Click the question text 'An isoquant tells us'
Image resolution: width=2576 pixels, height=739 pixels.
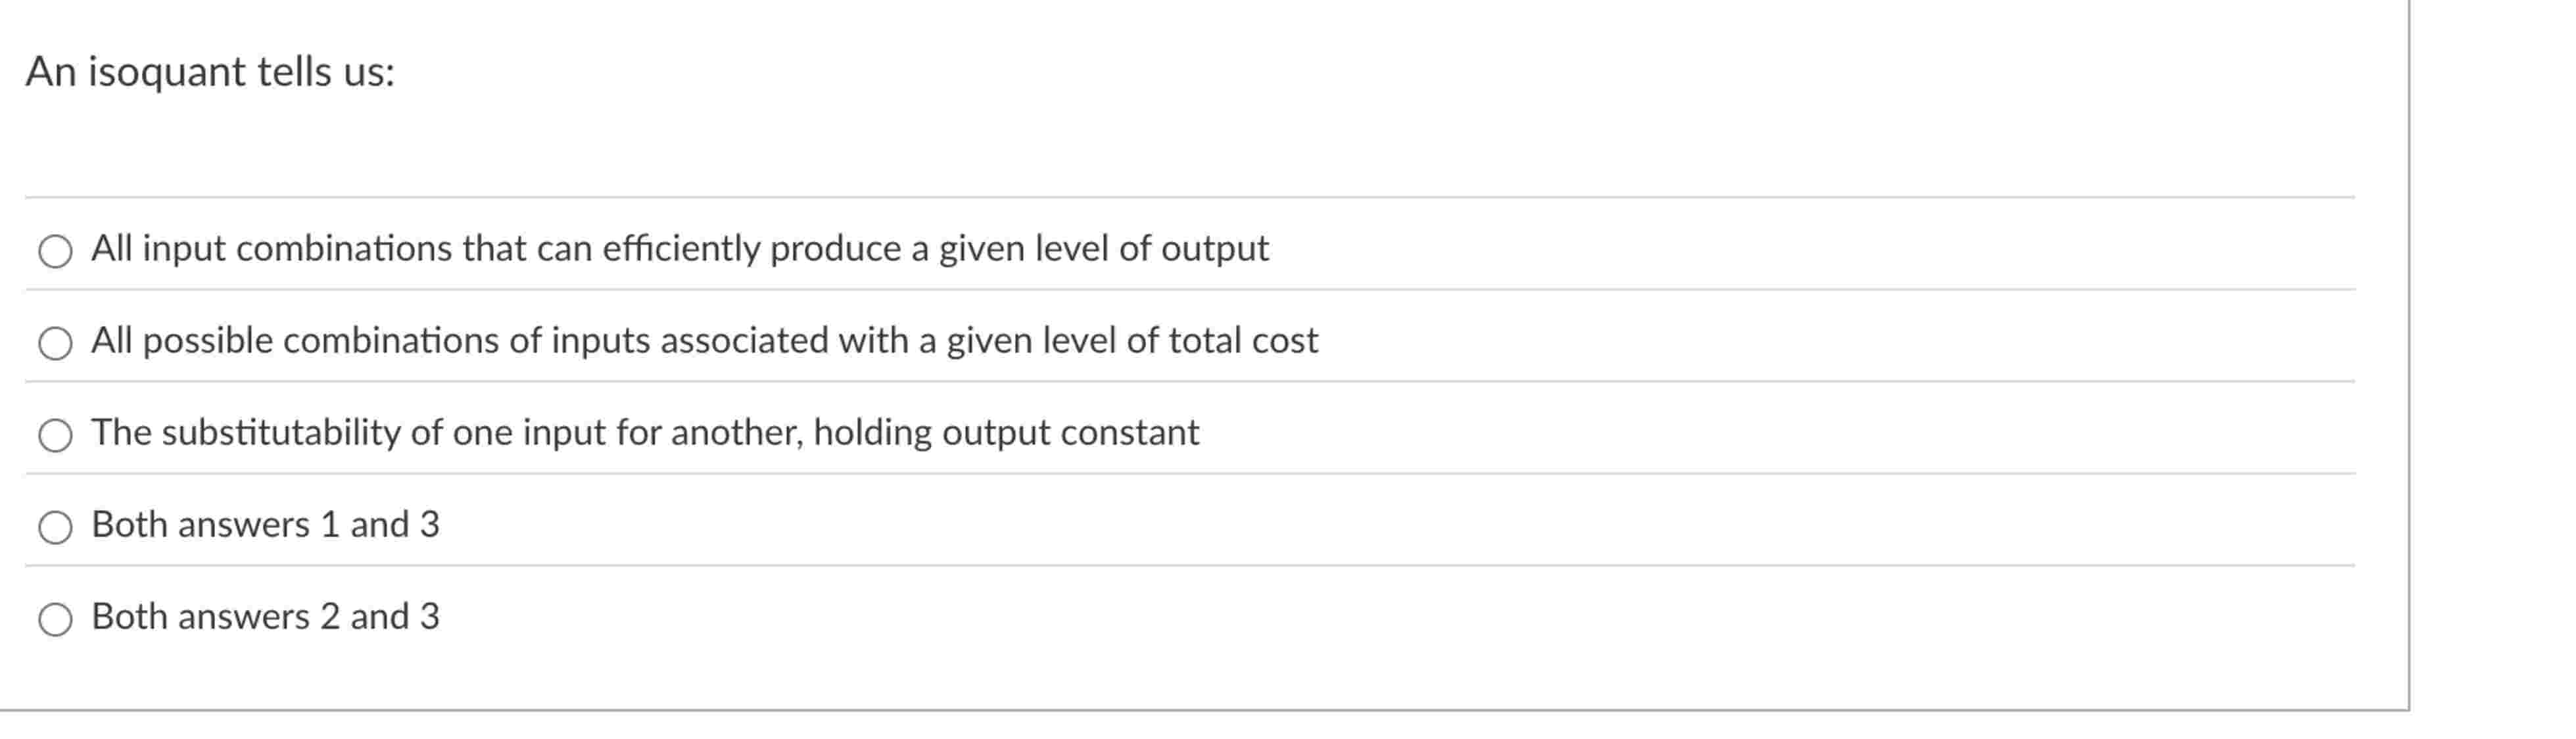[210, 72]
